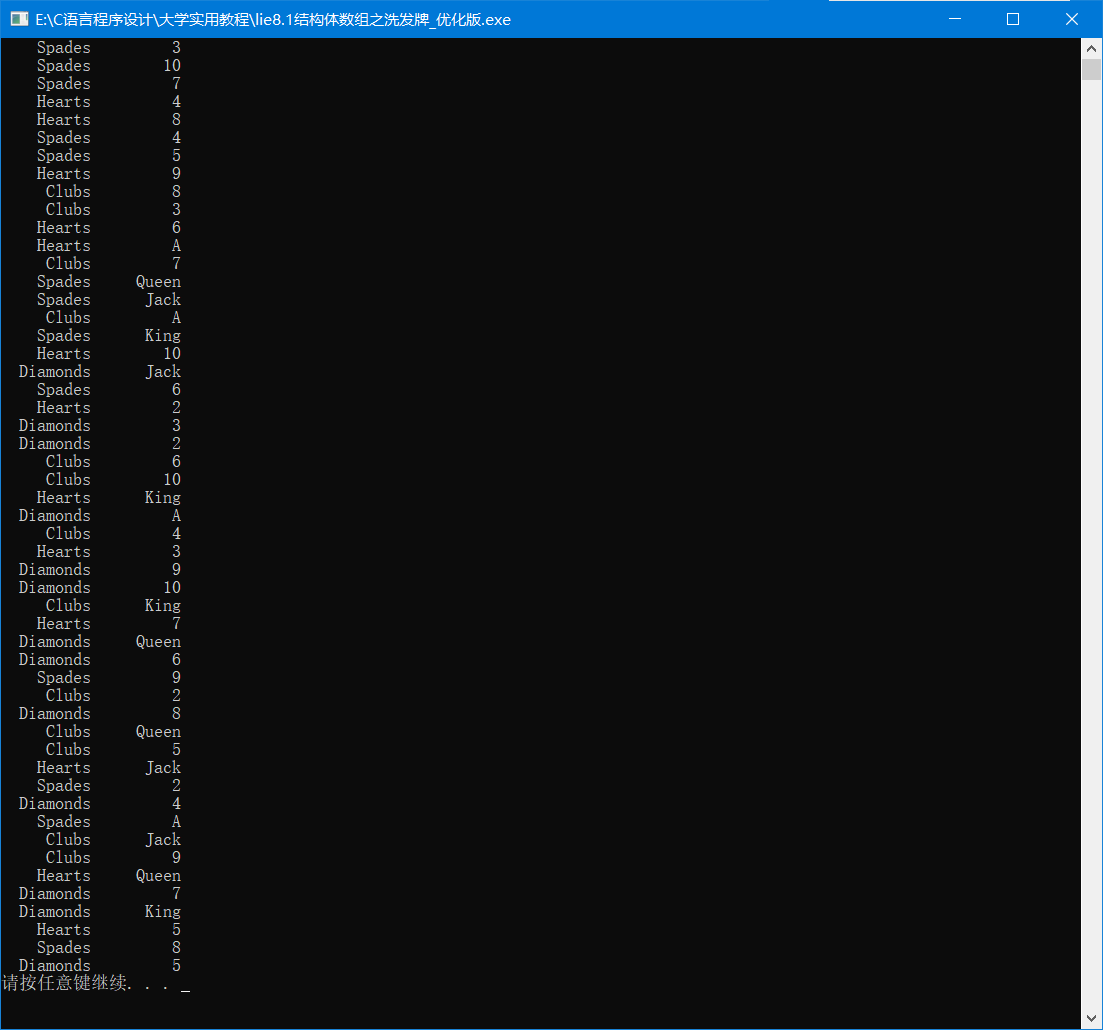Click the 'Spades 5' output line
Screen dimensions: 1103x1030
108,155
